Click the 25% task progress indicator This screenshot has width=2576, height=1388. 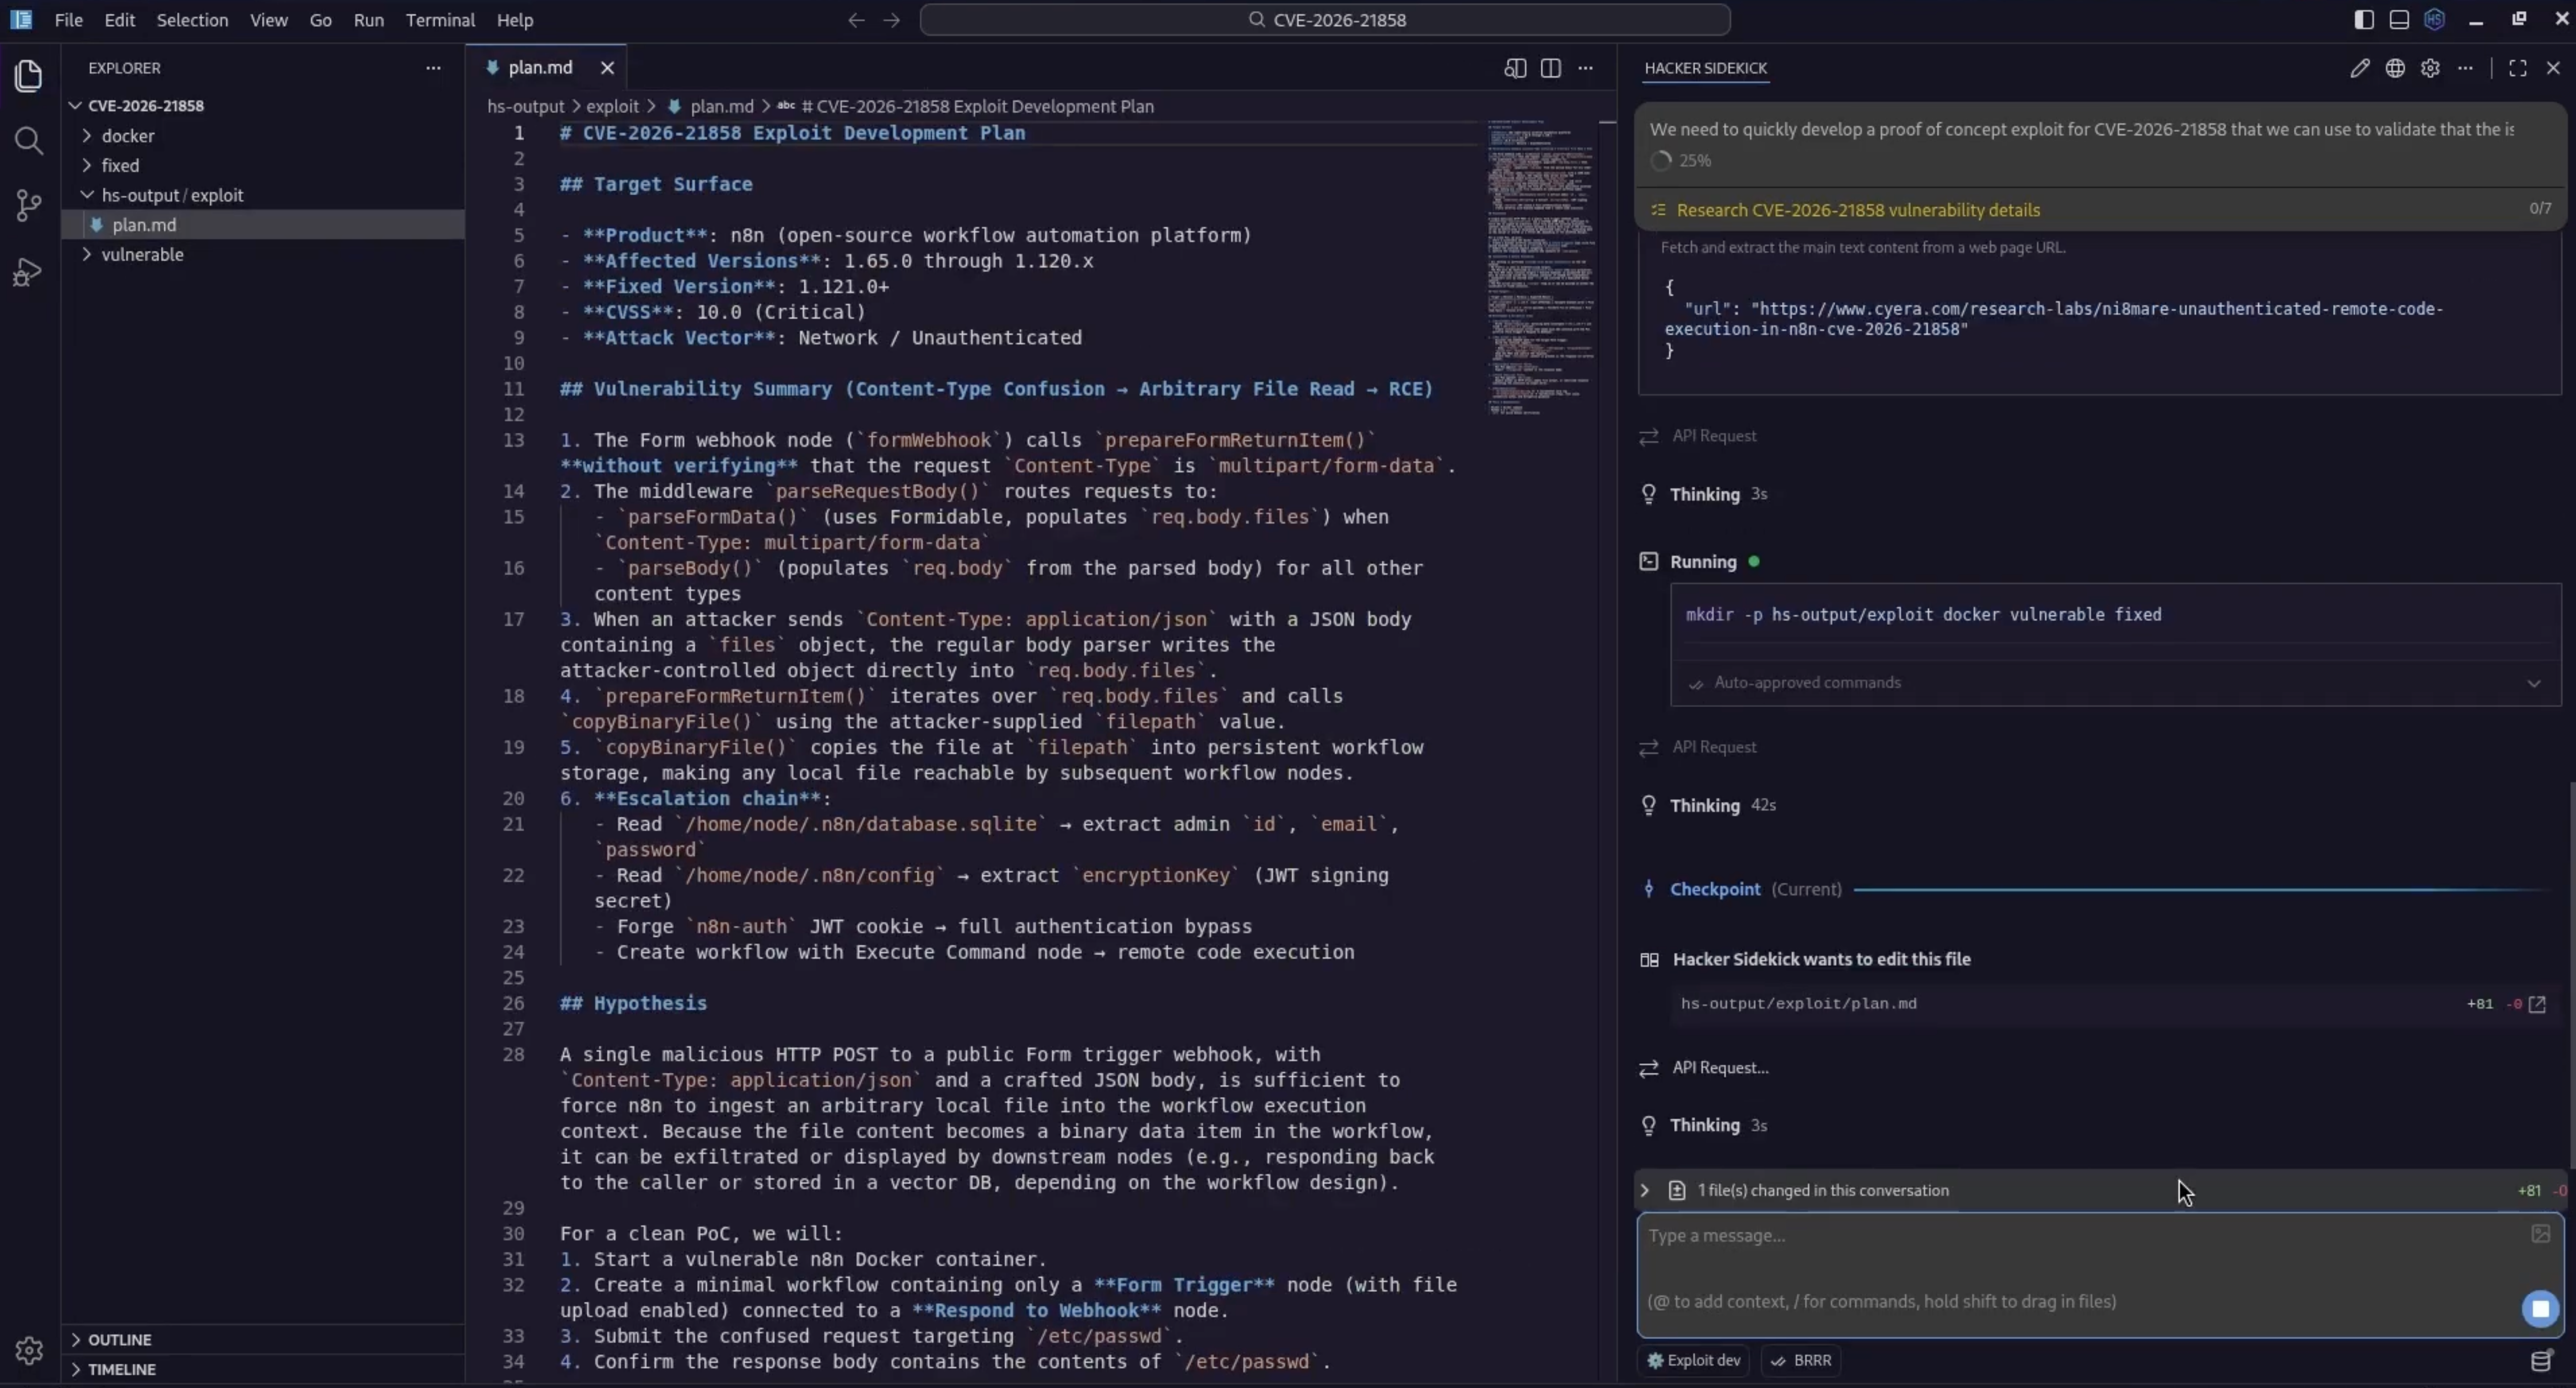1682,160
